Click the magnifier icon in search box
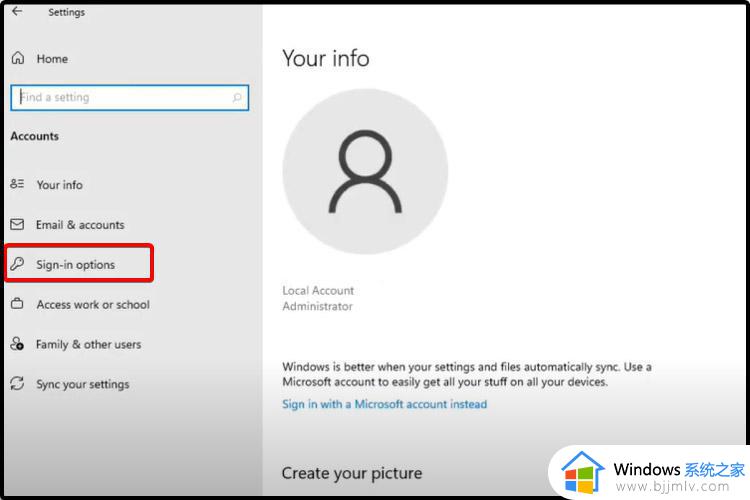Screen dimensions: 750x500 pos(237,98)
